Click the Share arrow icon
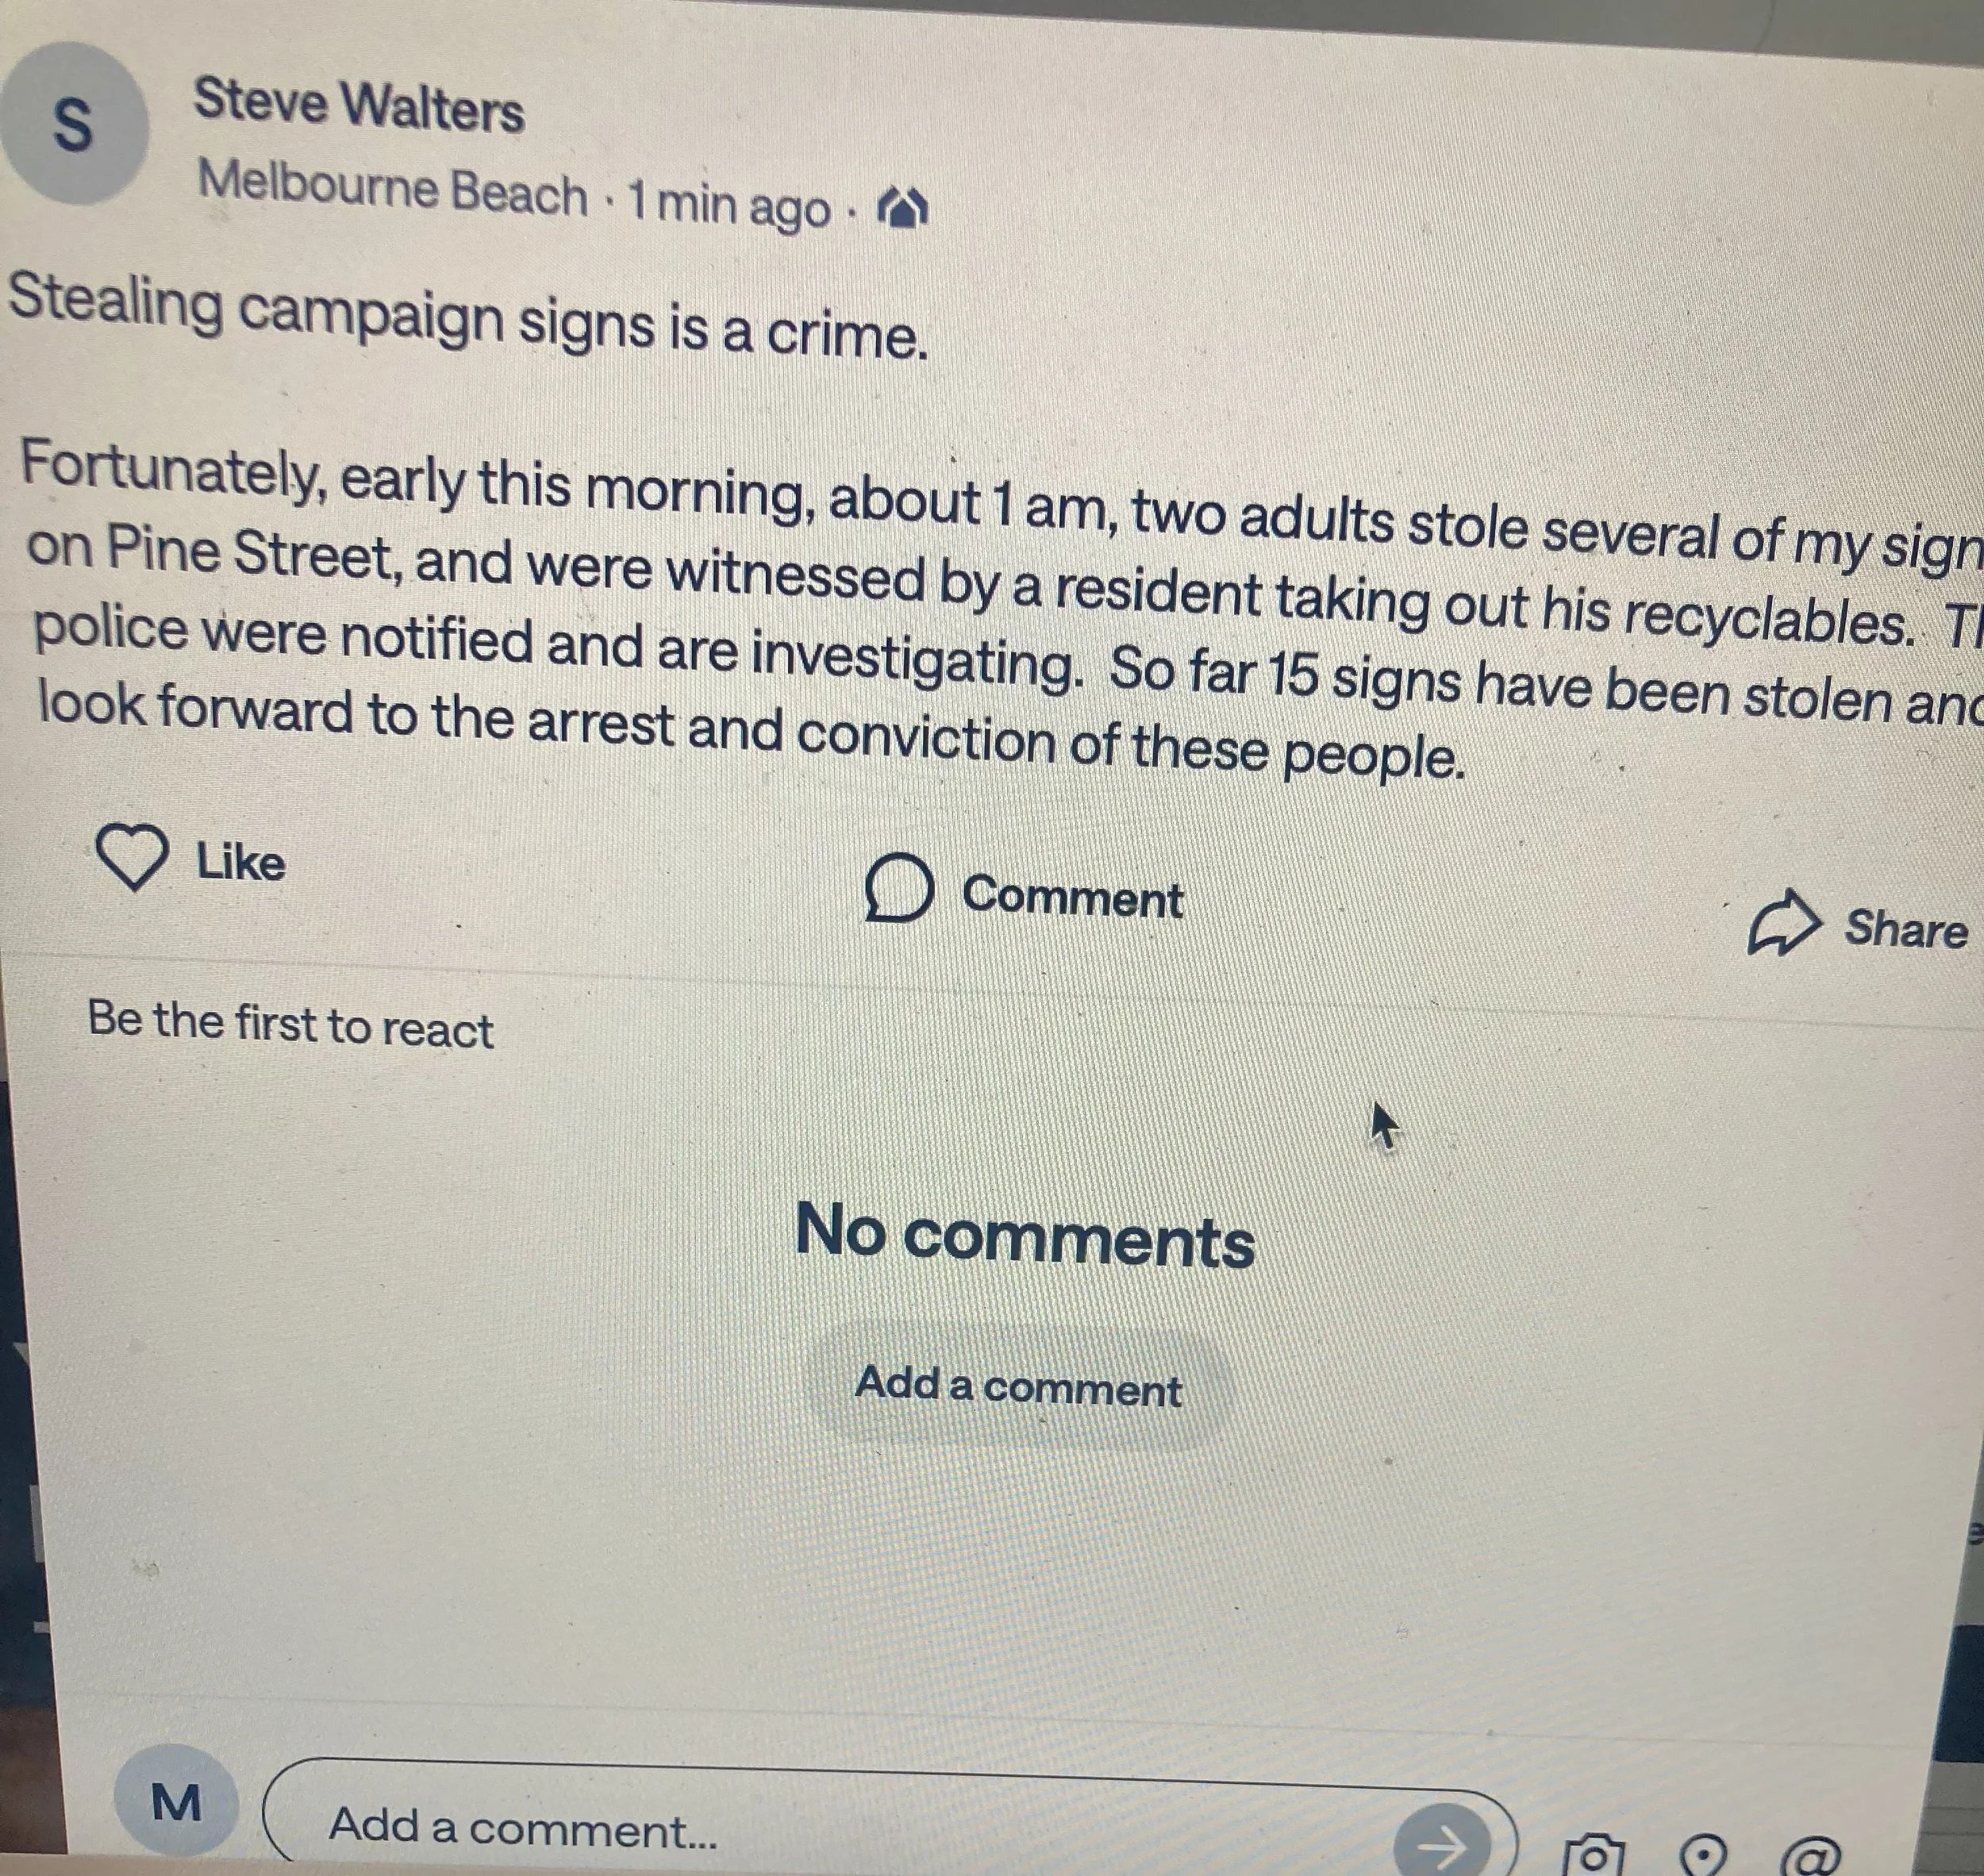Screen dimensions: 1984x1876 coord(1783,922)
